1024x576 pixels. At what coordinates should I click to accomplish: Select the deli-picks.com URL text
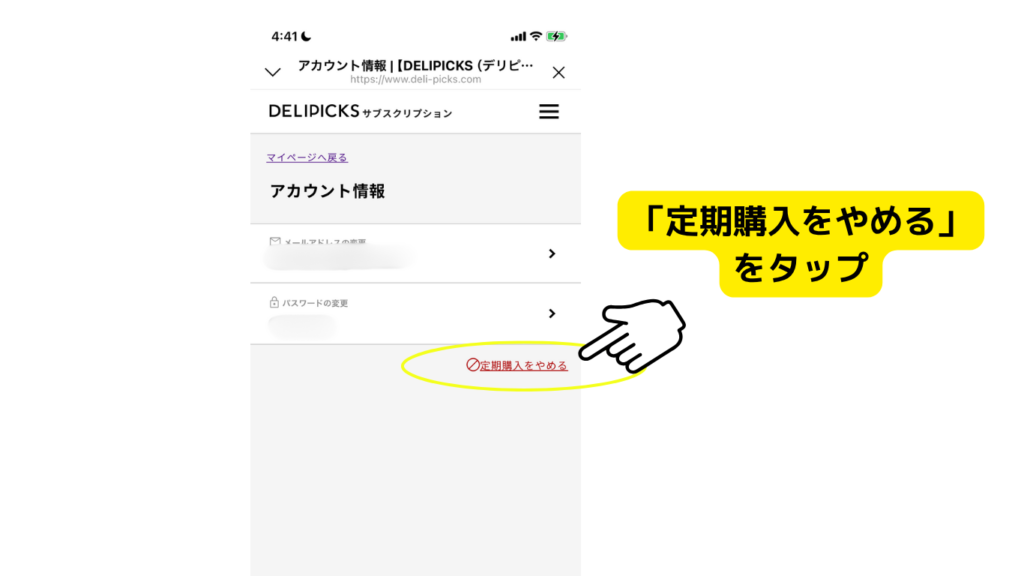tap(415, 79)
